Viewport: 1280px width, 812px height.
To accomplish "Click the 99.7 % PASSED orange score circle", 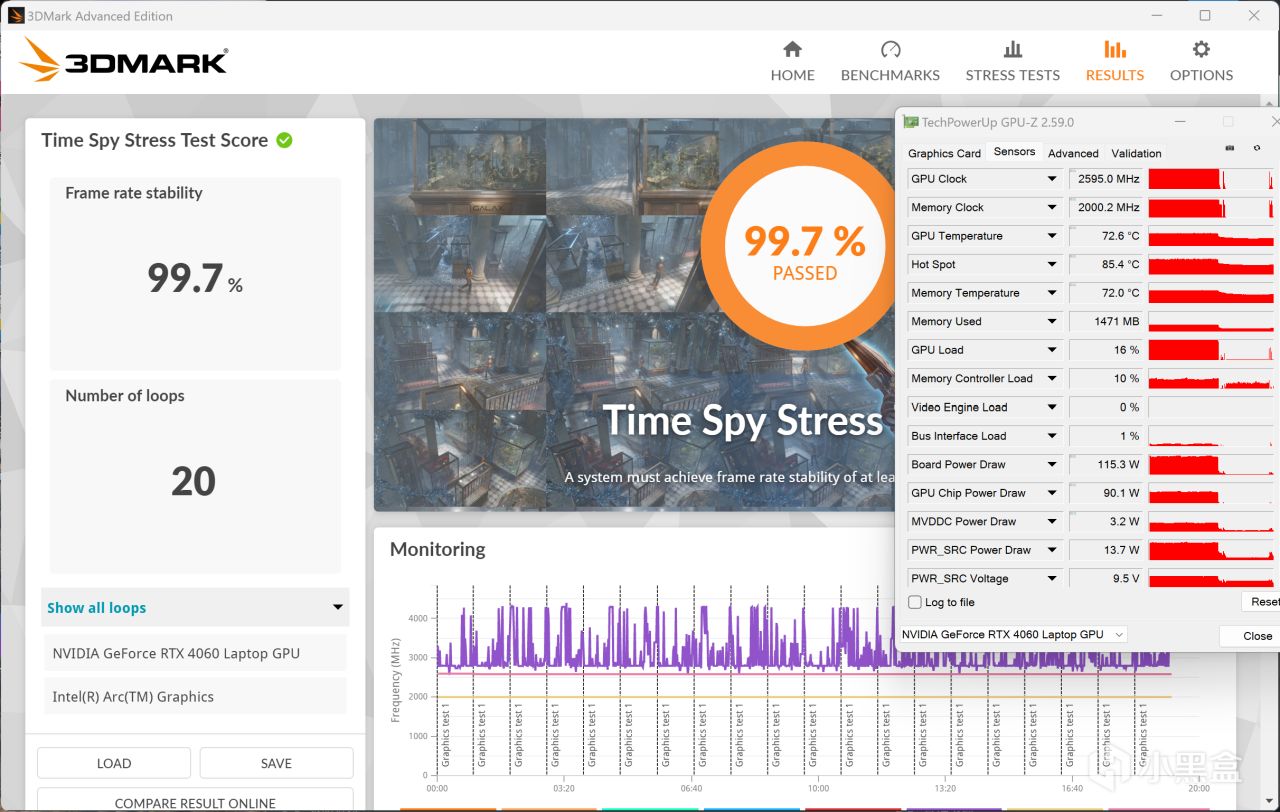I will (x=798, y=245).
